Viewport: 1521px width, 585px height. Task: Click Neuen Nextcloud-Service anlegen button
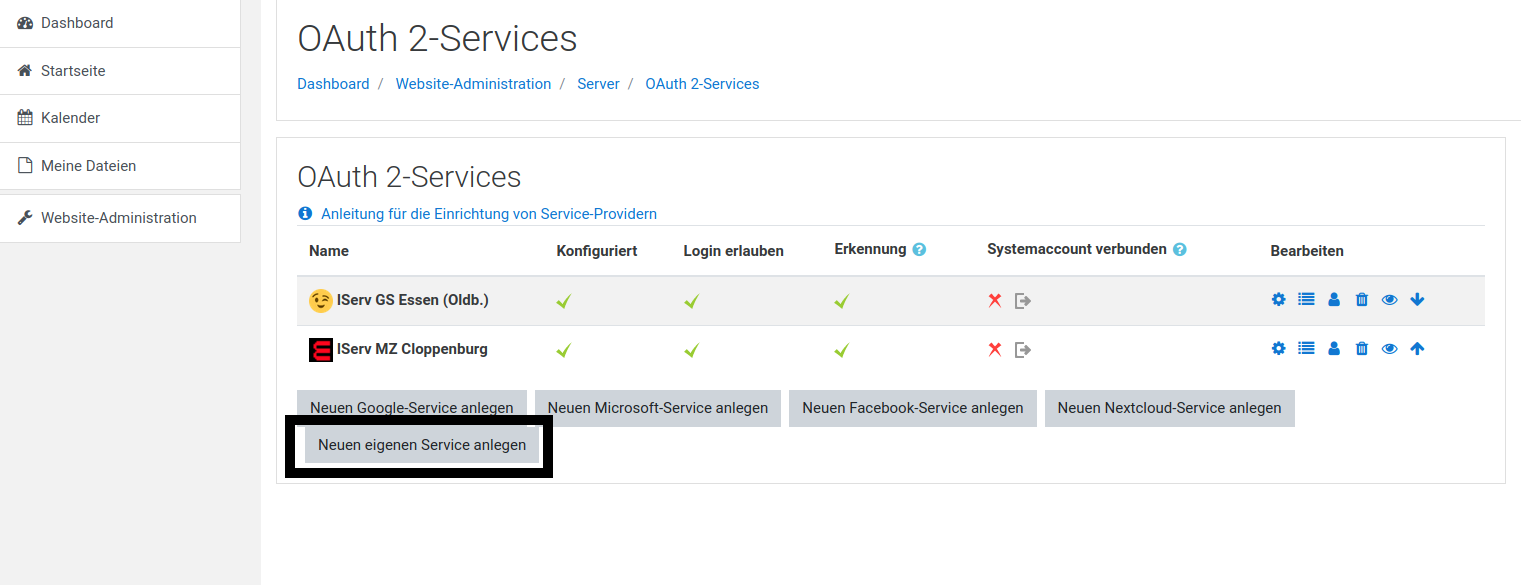1169,408
